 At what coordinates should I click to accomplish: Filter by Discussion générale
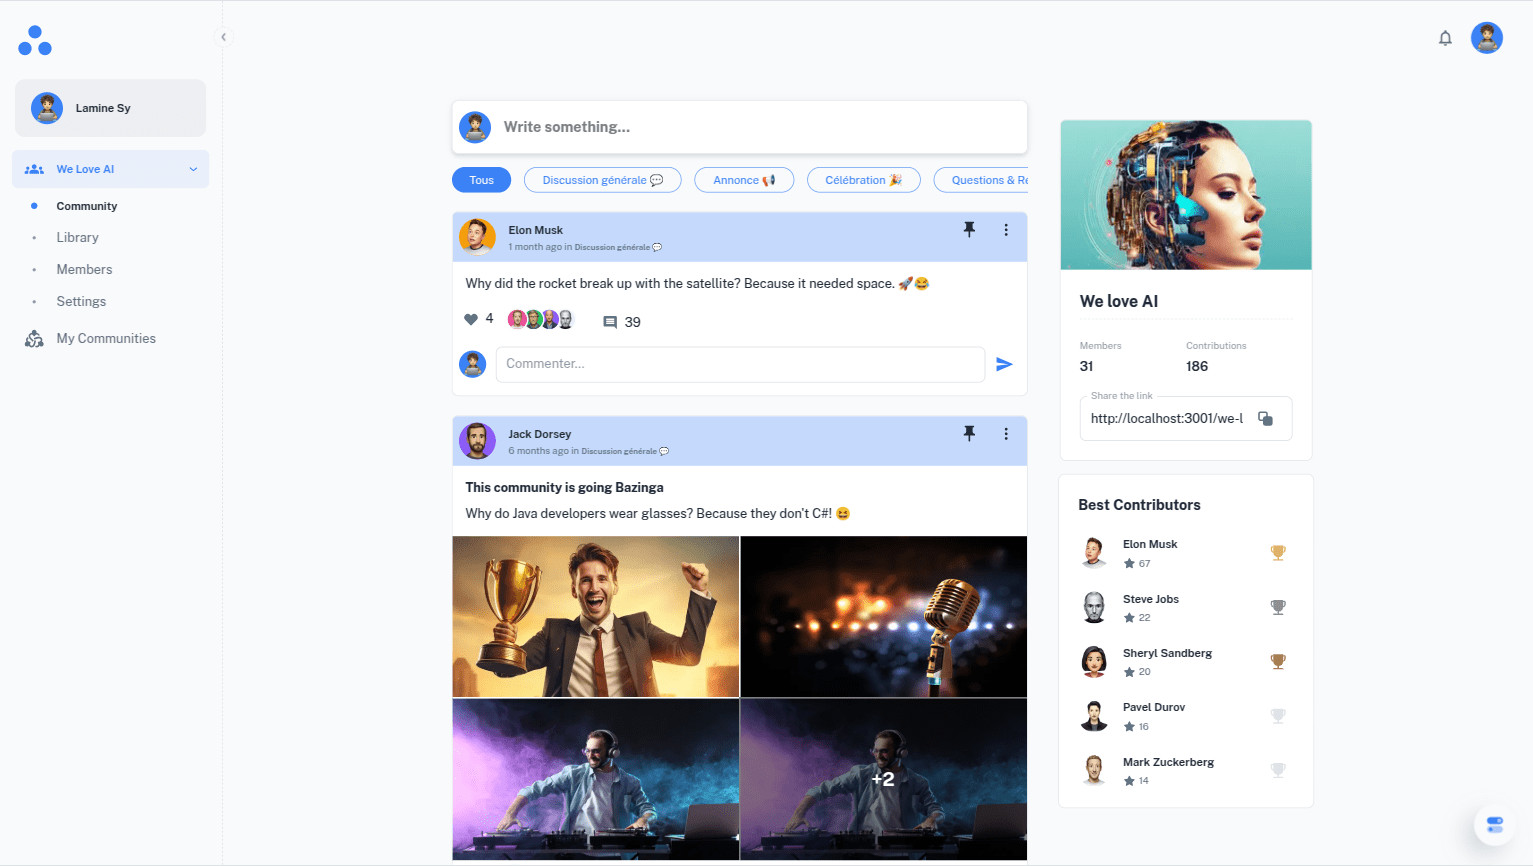tap(603, 180)
